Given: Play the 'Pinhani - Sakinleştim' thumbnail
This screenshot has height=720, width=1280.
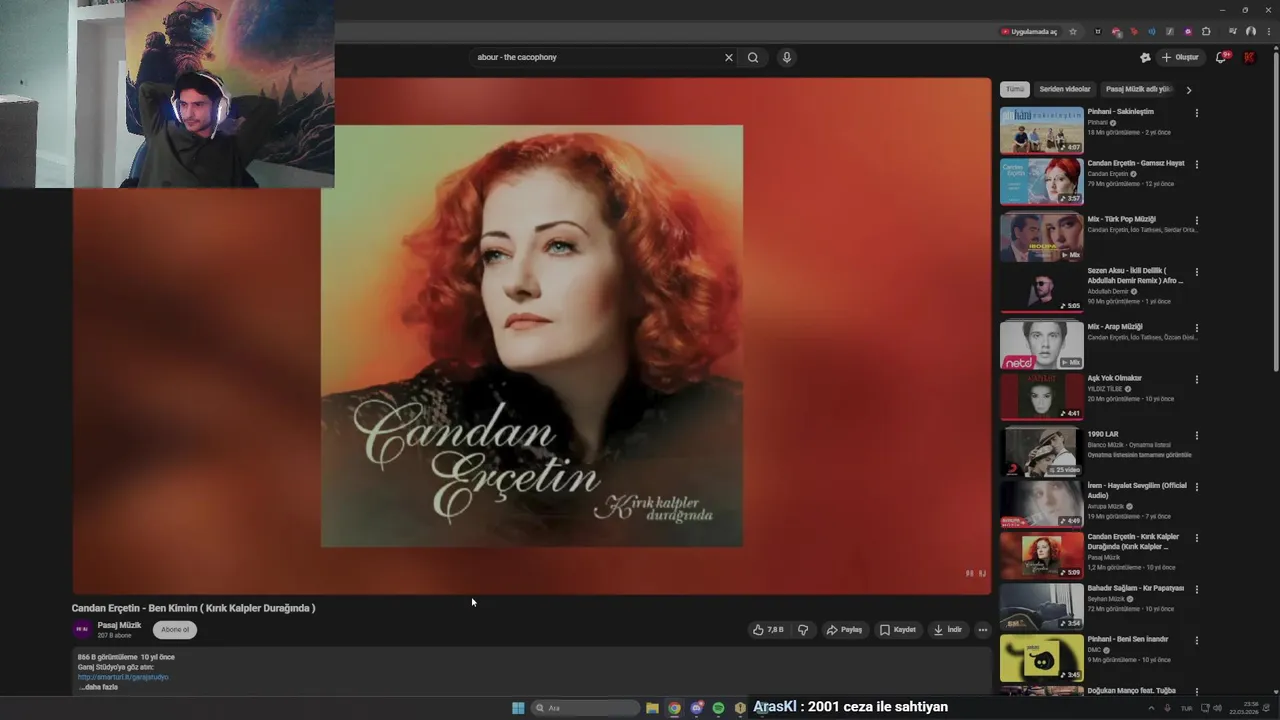Looking at the screenshot, I should point(1041,129).
